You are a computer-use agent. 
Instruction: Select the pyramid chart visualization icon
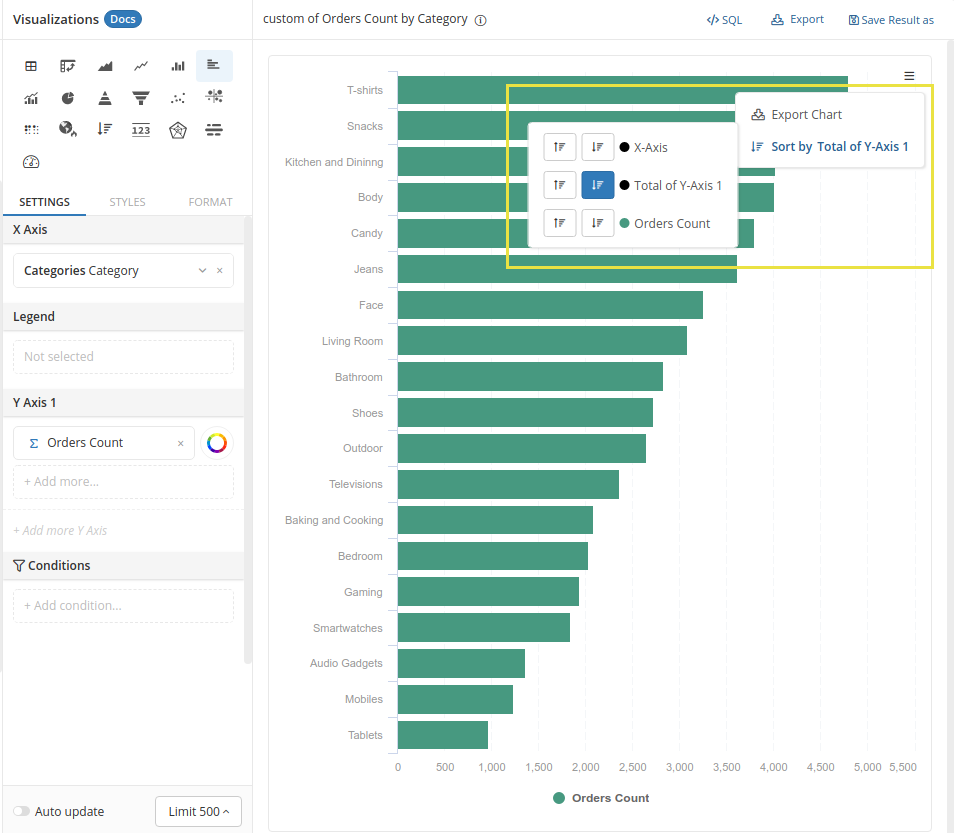pos(105,98)
